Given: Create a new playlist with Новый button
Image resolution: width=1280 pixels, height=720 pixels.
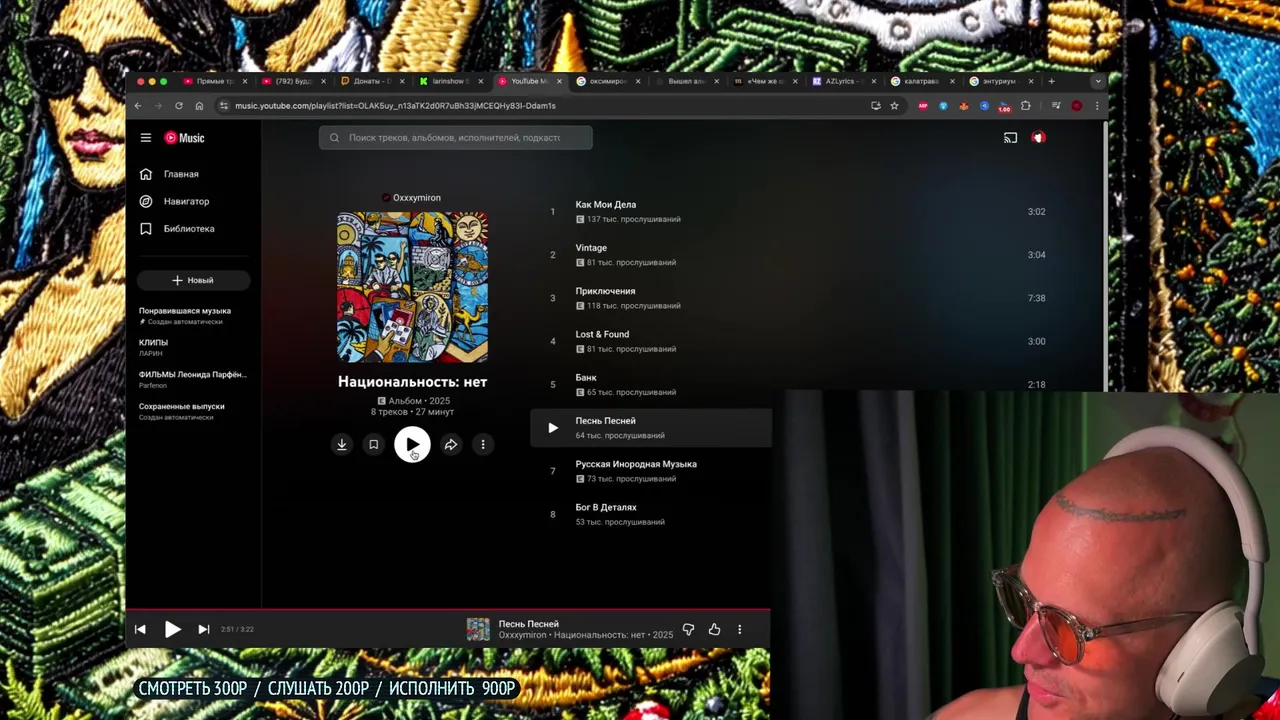Looking at the screenshot, I should (193, 280).
